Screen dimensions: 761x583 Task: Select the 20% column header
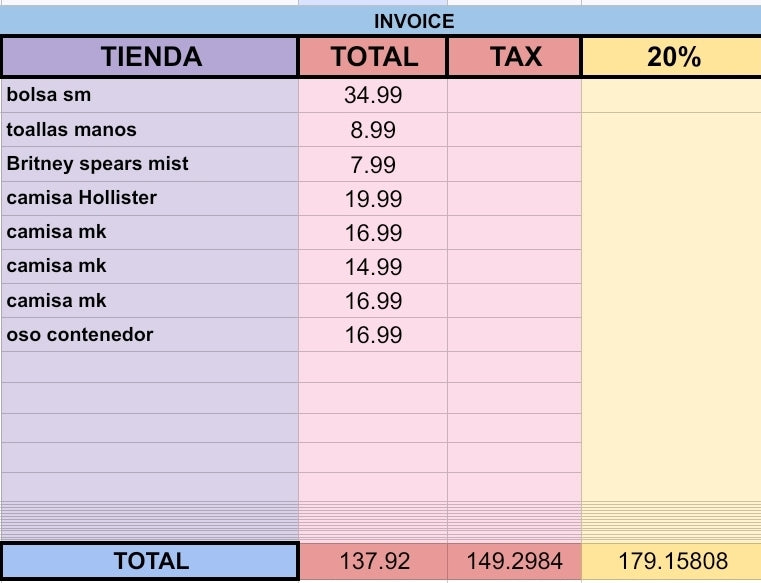click(673, 57)
